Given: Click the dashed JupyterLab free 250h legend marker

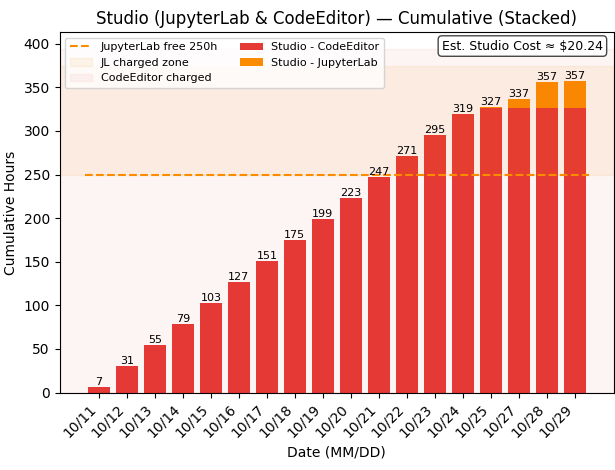Looking at the screenshot, I should pos(82,47).
